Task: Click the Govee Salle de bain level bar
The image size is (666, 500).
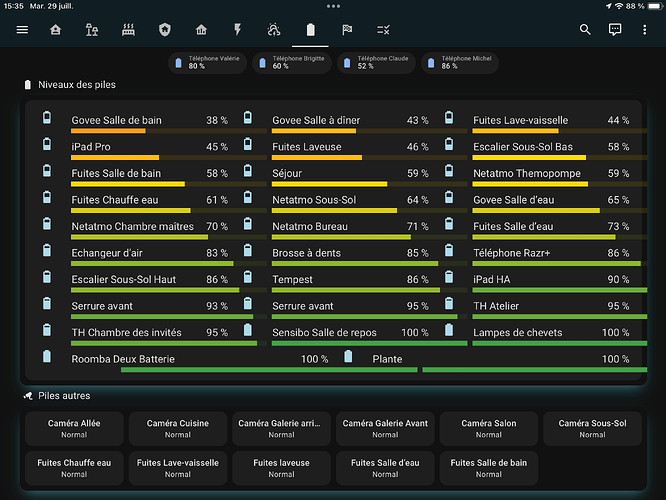Action: click(169, 131)
